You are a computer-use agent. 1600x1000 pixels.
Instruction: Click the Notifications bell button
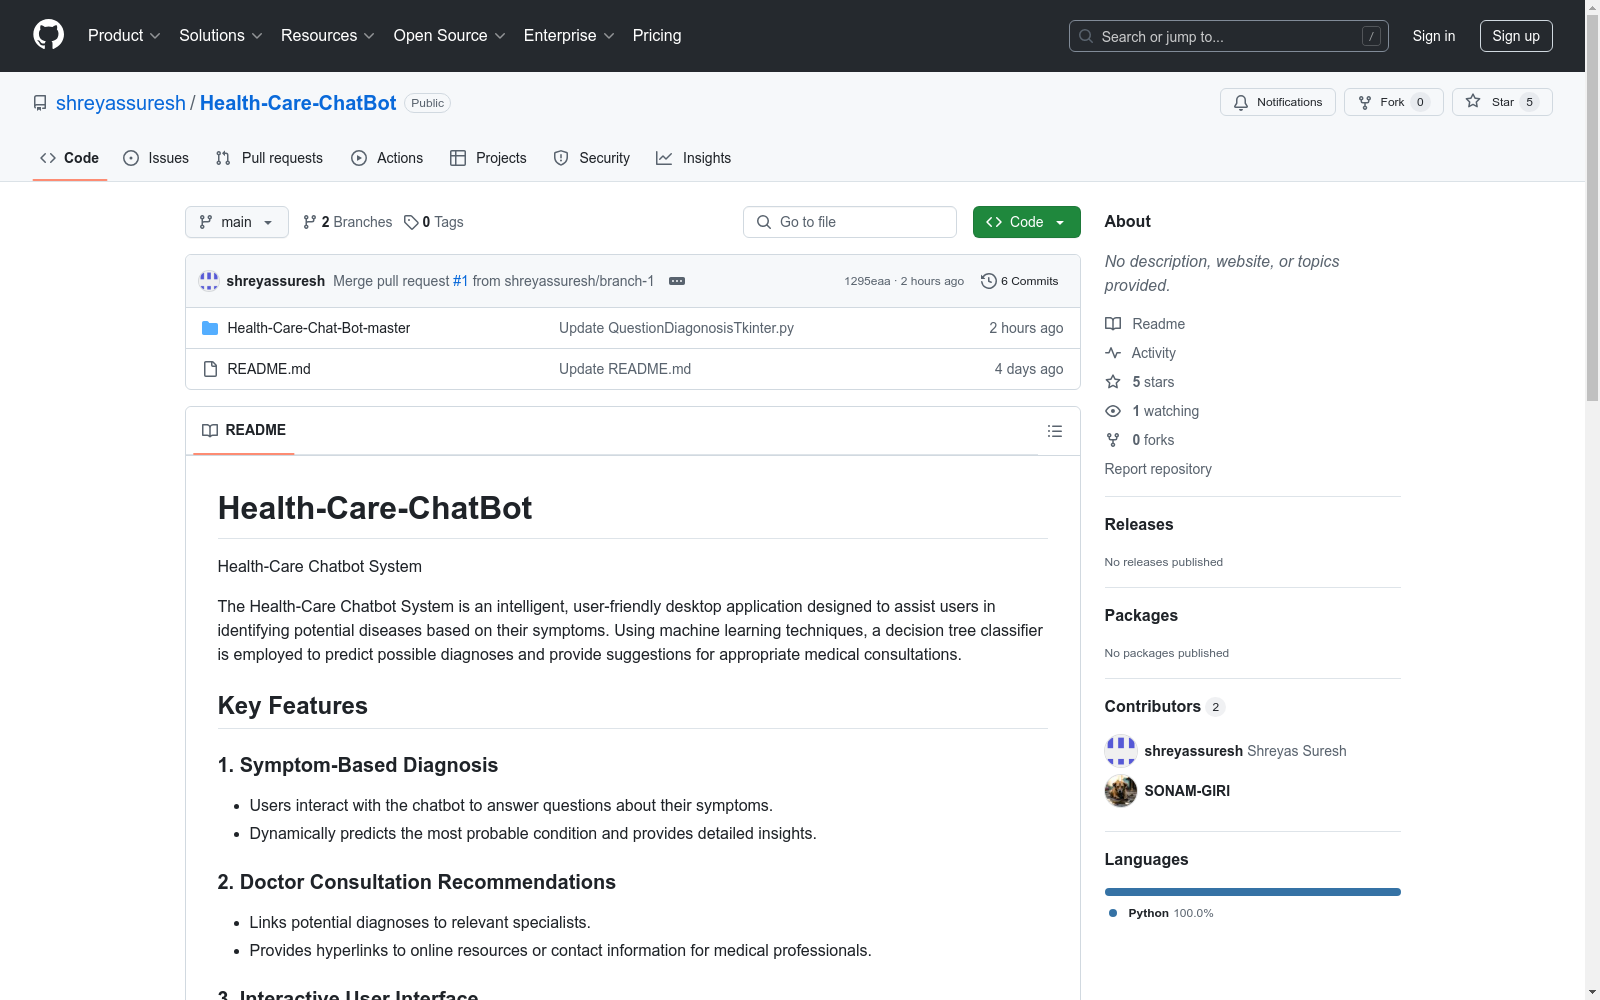tap(1277, 102)
